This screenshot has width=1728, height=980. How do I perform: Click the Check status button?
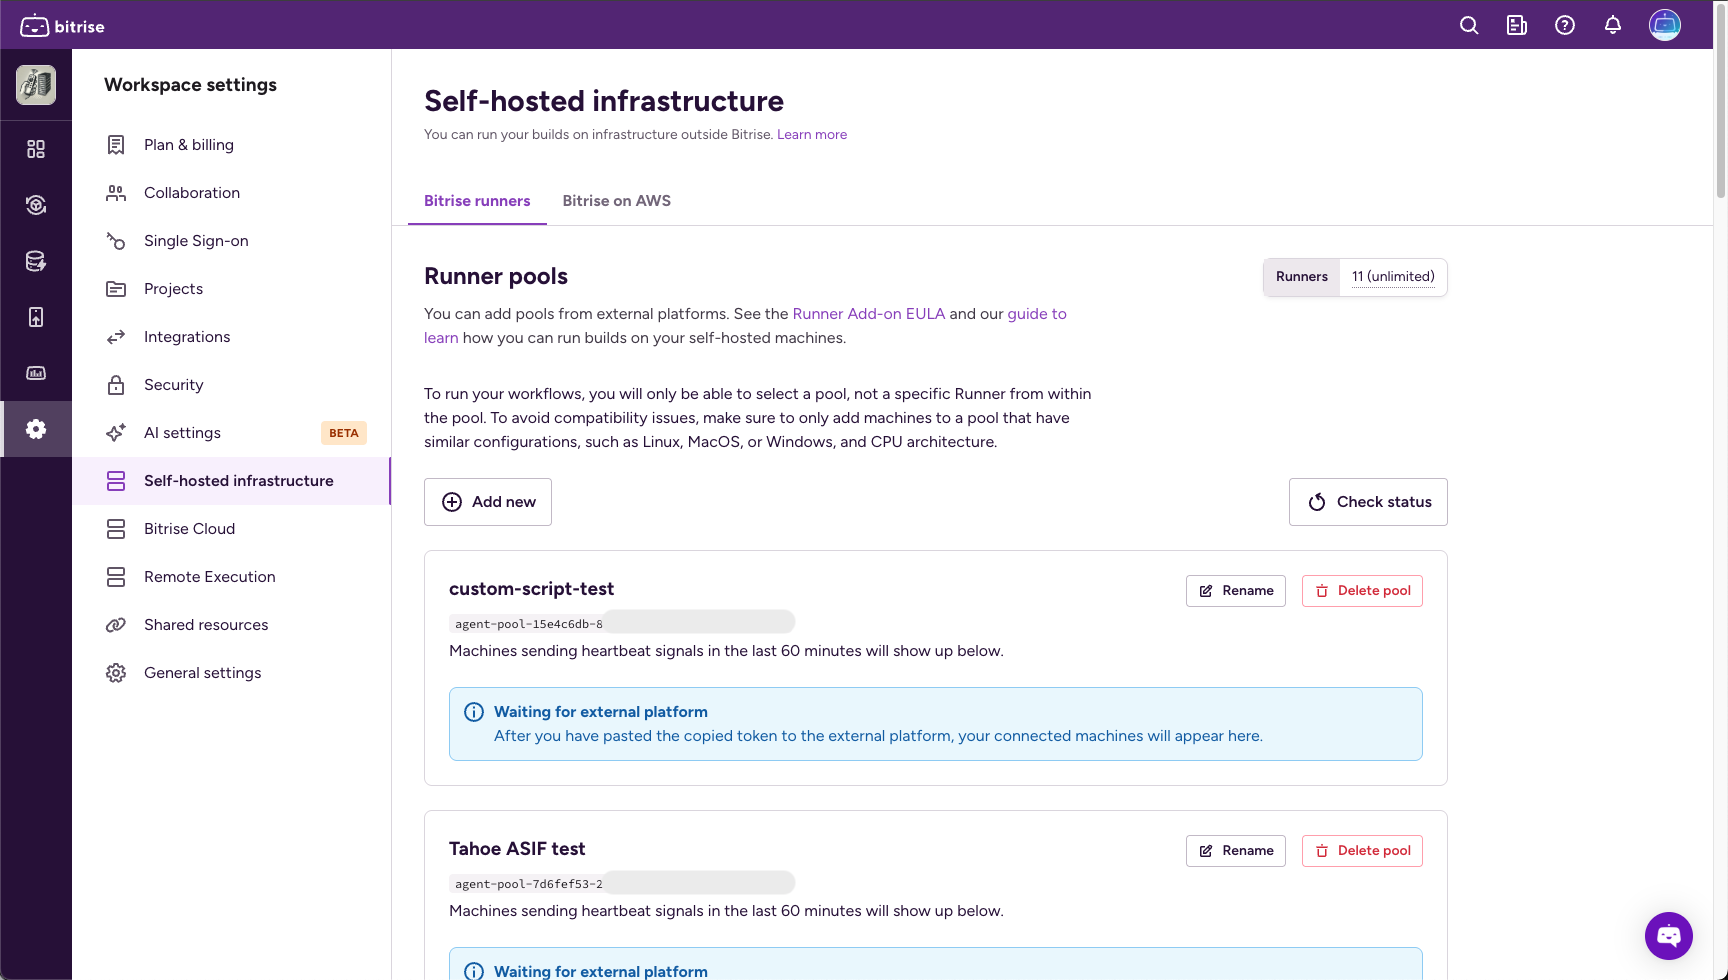coord(1368,502)
